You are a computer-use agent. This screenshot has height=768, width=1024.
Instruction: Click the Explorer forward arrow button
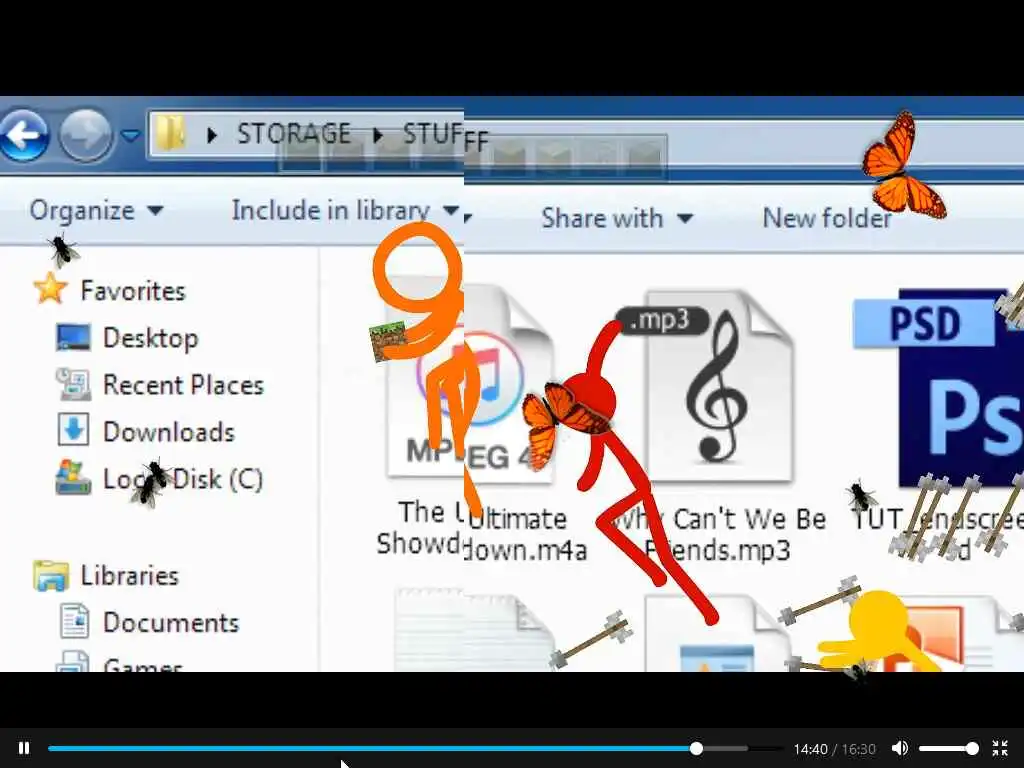(x=86, y=135)
